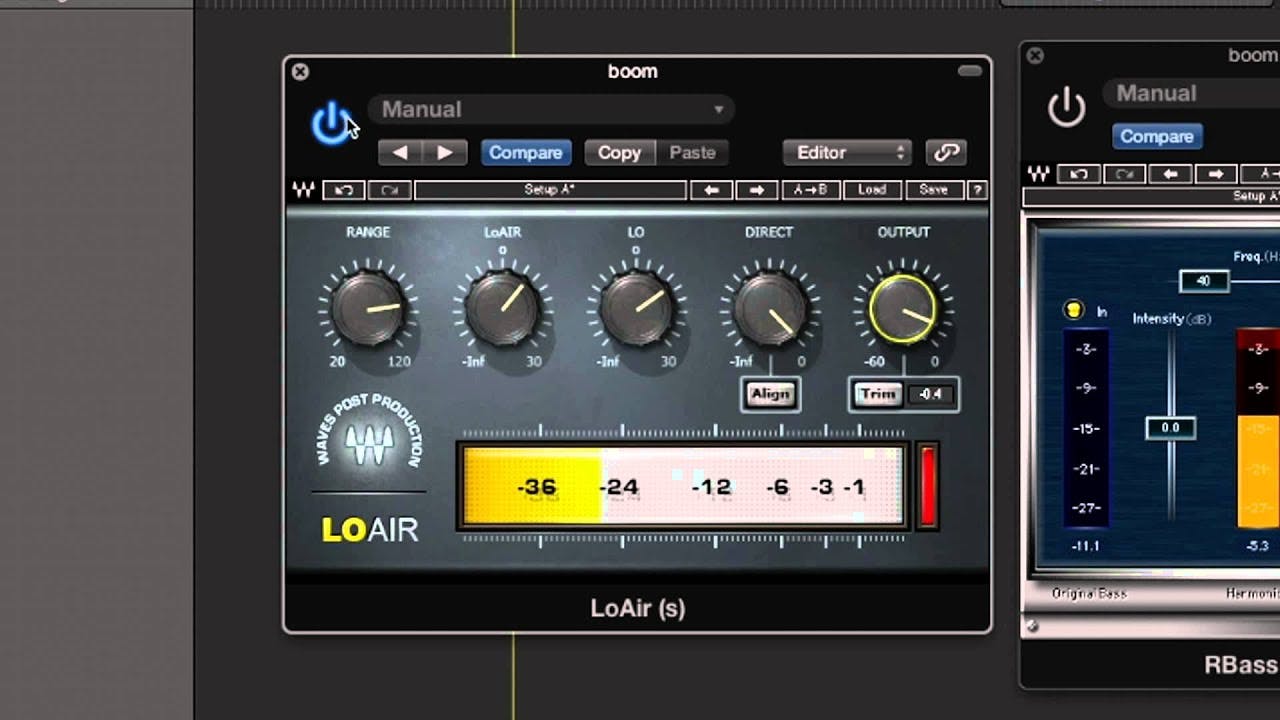Load next Waves preset with right arrow
1280x720 pixels.
tap(757, 189)
